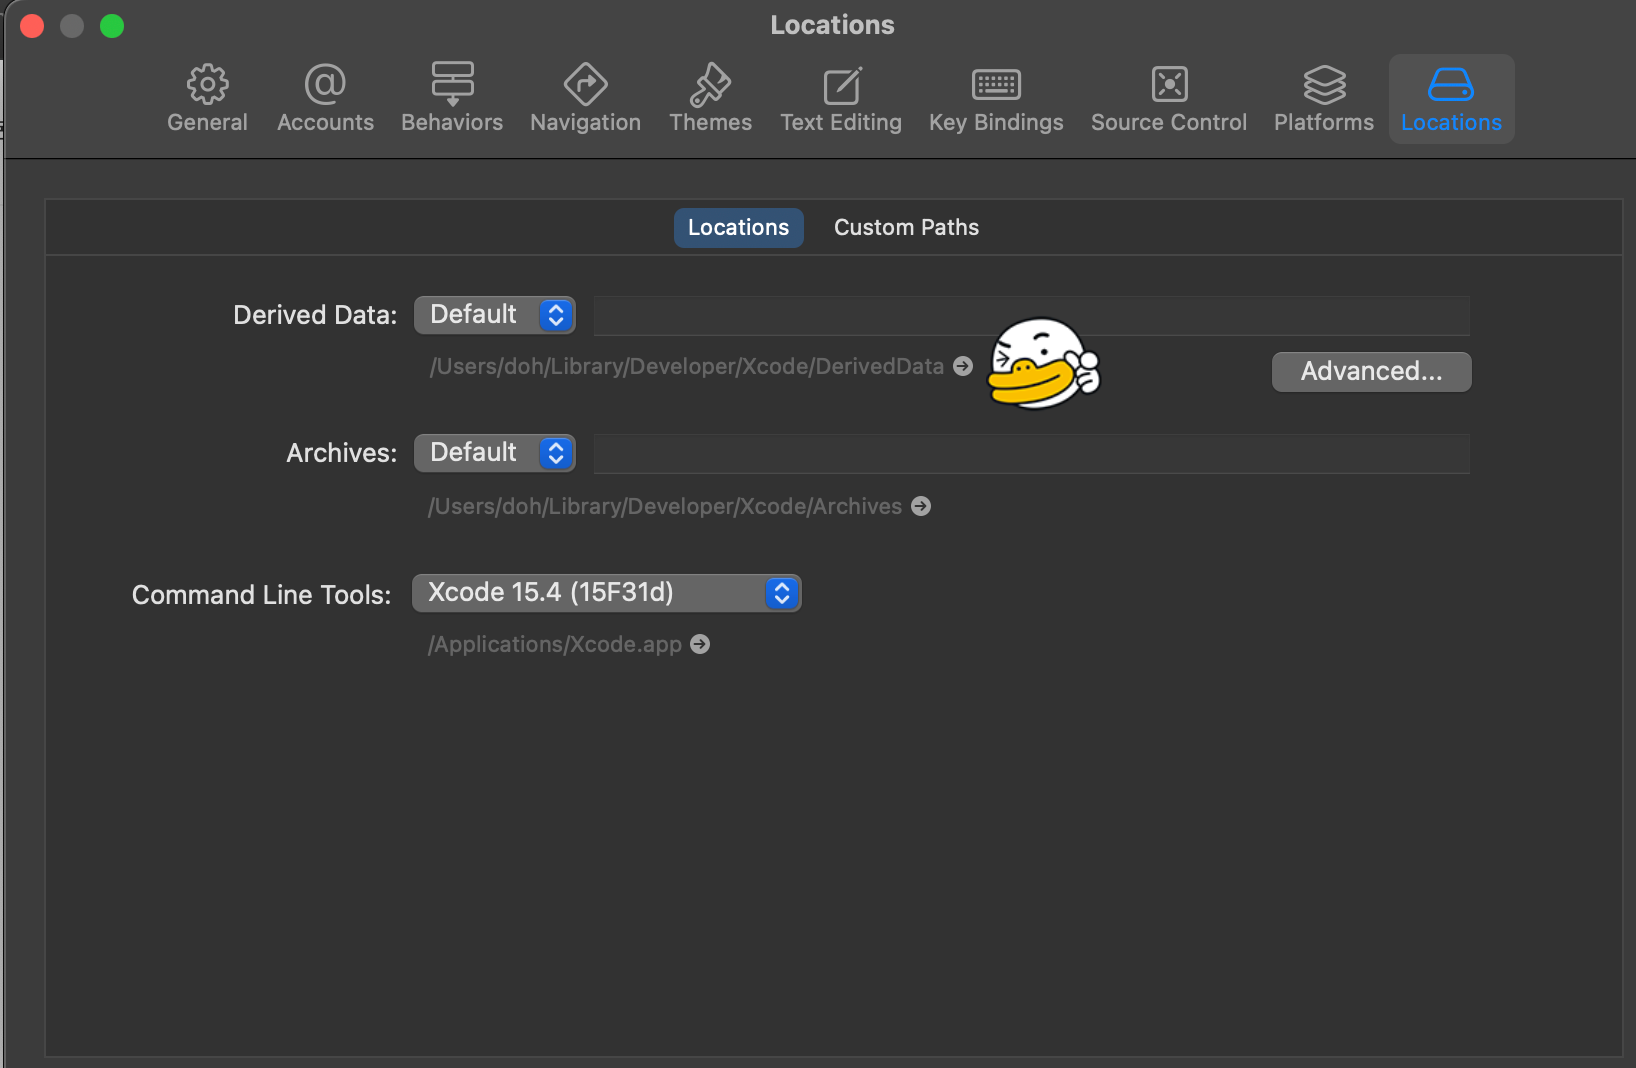
Task: Open the Navigation settings pane
Action: click(x=585, y=99)
